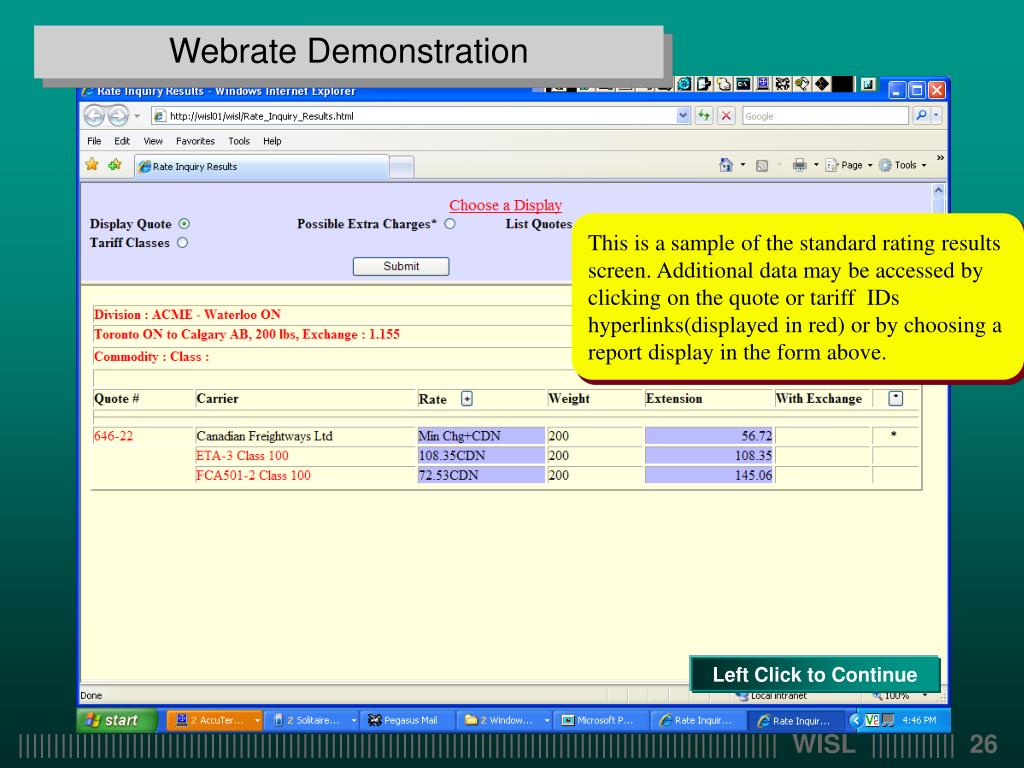Screen dimensions: 1024x768
Task: Open quote link 646-22
Action: pyautogui.click(x=114, y=436)
